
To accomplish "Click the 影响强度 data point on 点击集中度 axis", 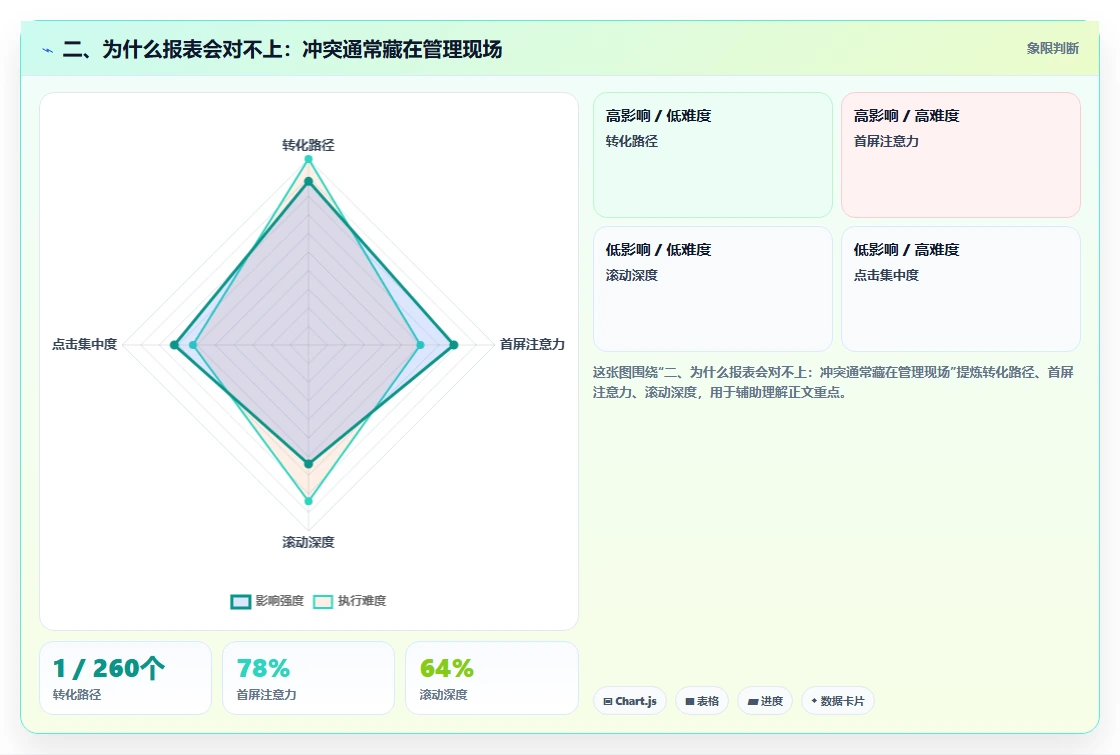I will click(174, 345).
